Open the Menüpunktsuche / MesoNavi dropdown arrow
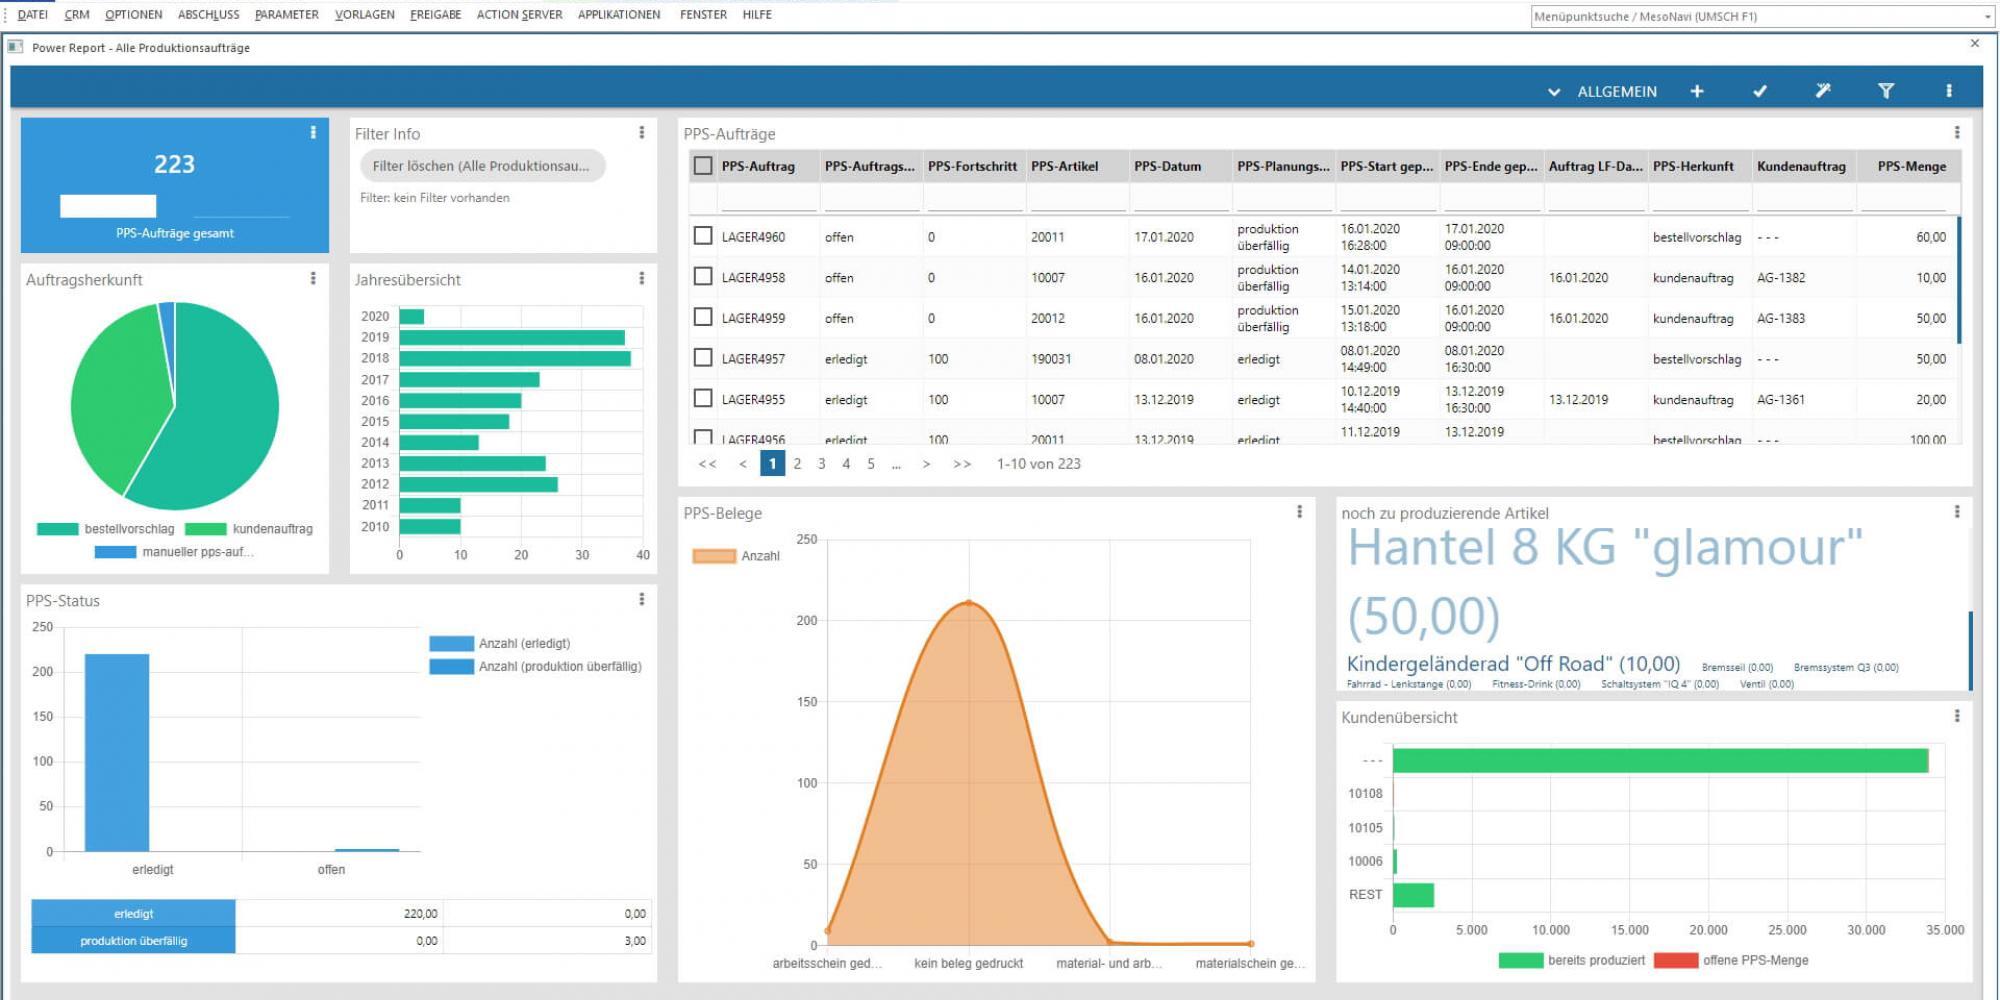 click(1987, 17)
